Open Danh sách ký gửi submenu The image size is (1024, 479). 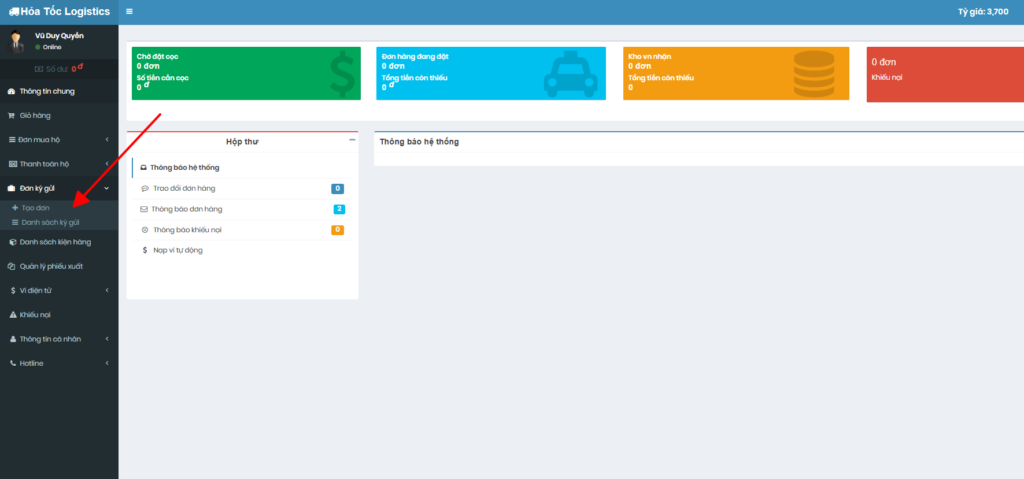59,222
